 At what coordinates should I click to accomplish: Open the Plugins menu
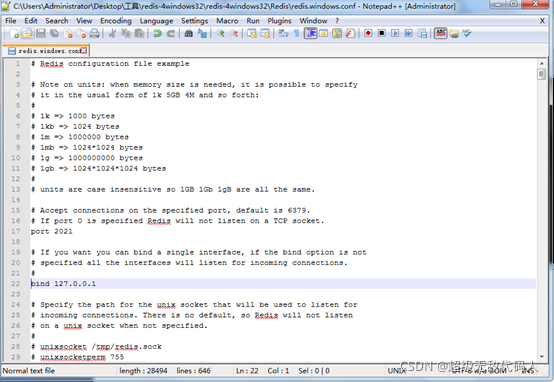(279, 21)
